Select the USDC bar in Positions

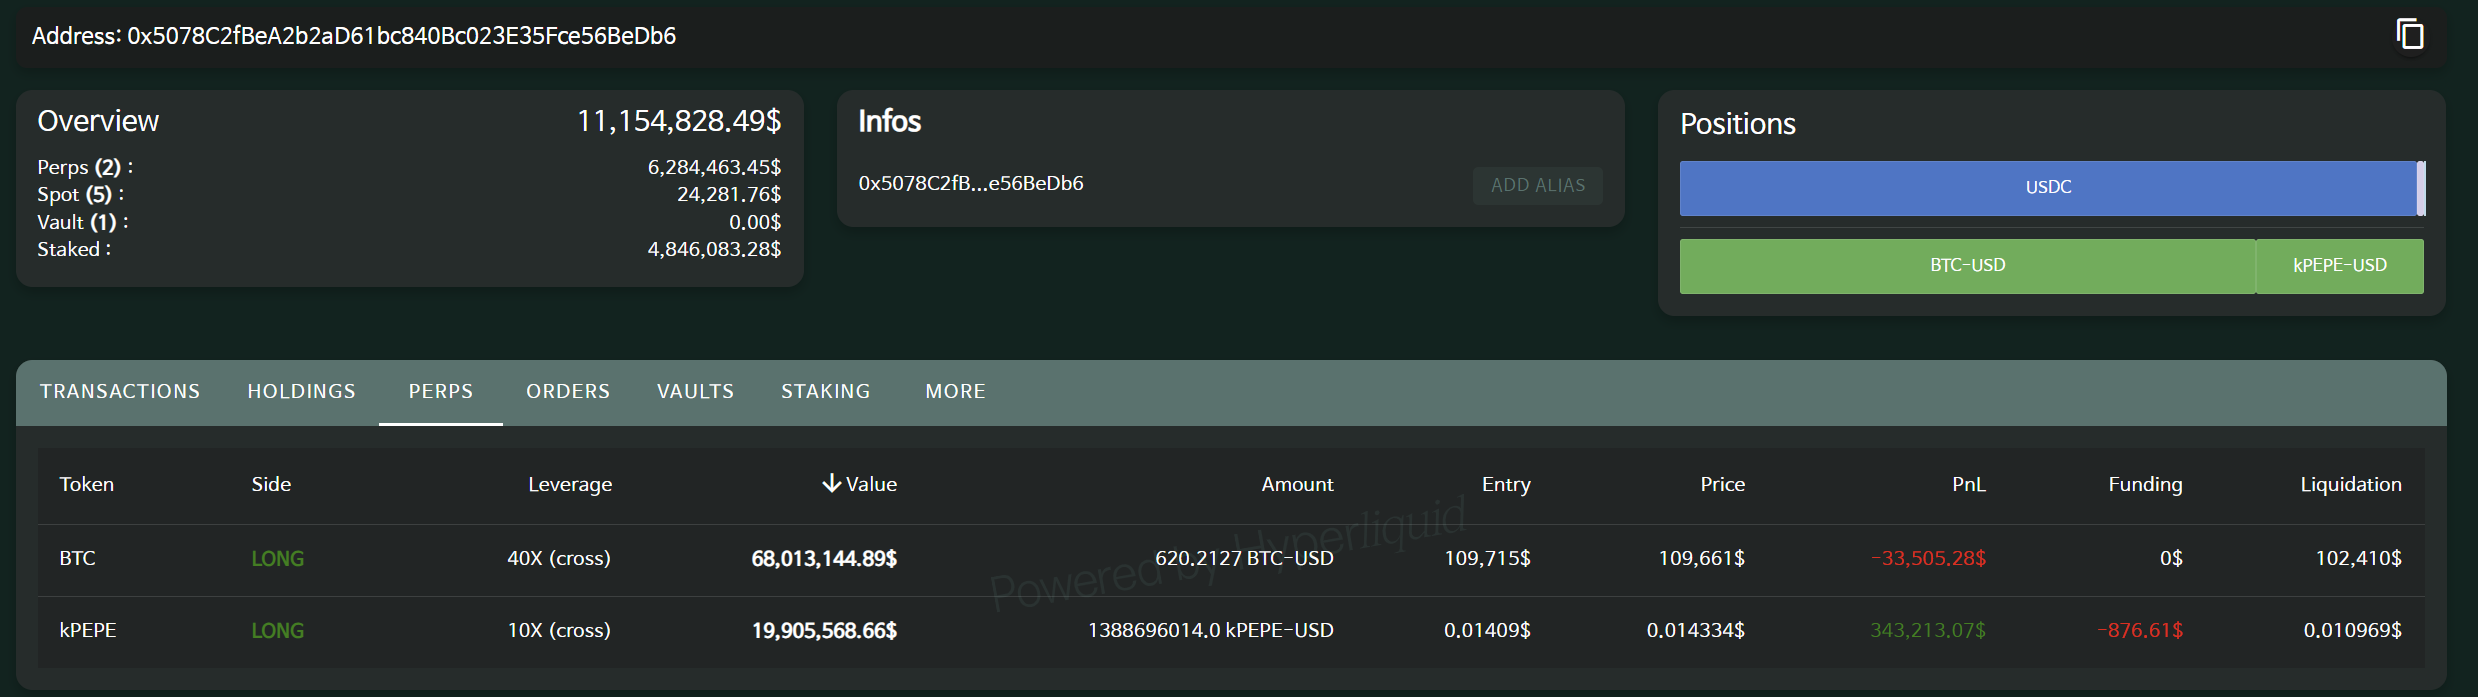pyautogui.click(x=2048, y=188)
